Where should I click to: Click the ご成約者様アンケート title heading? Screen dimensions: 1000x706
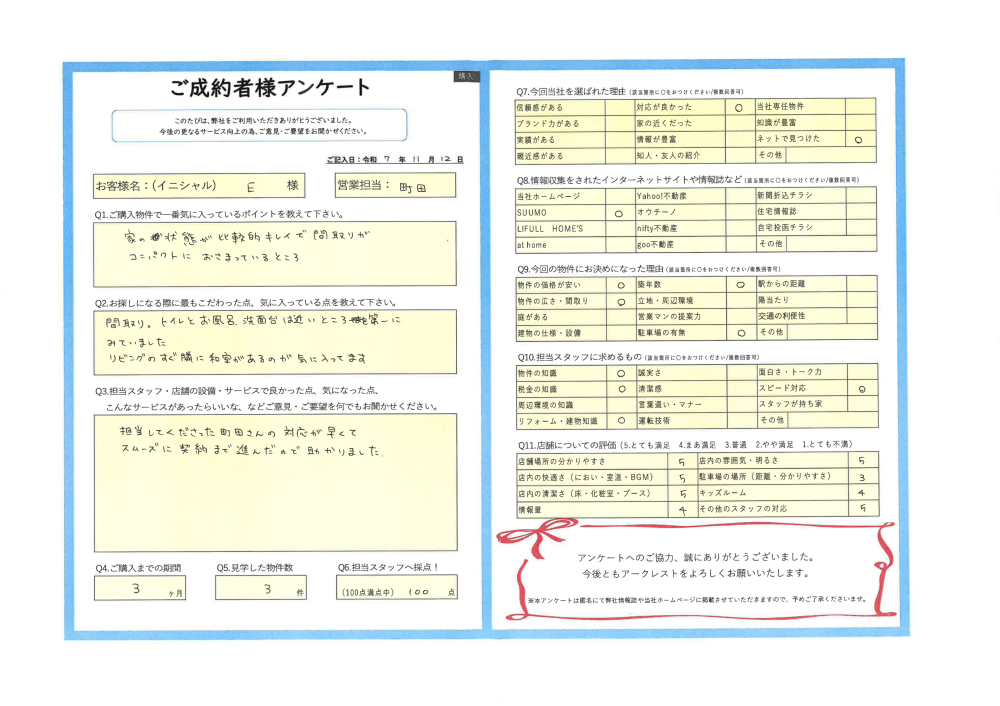(x=270, y=88)
